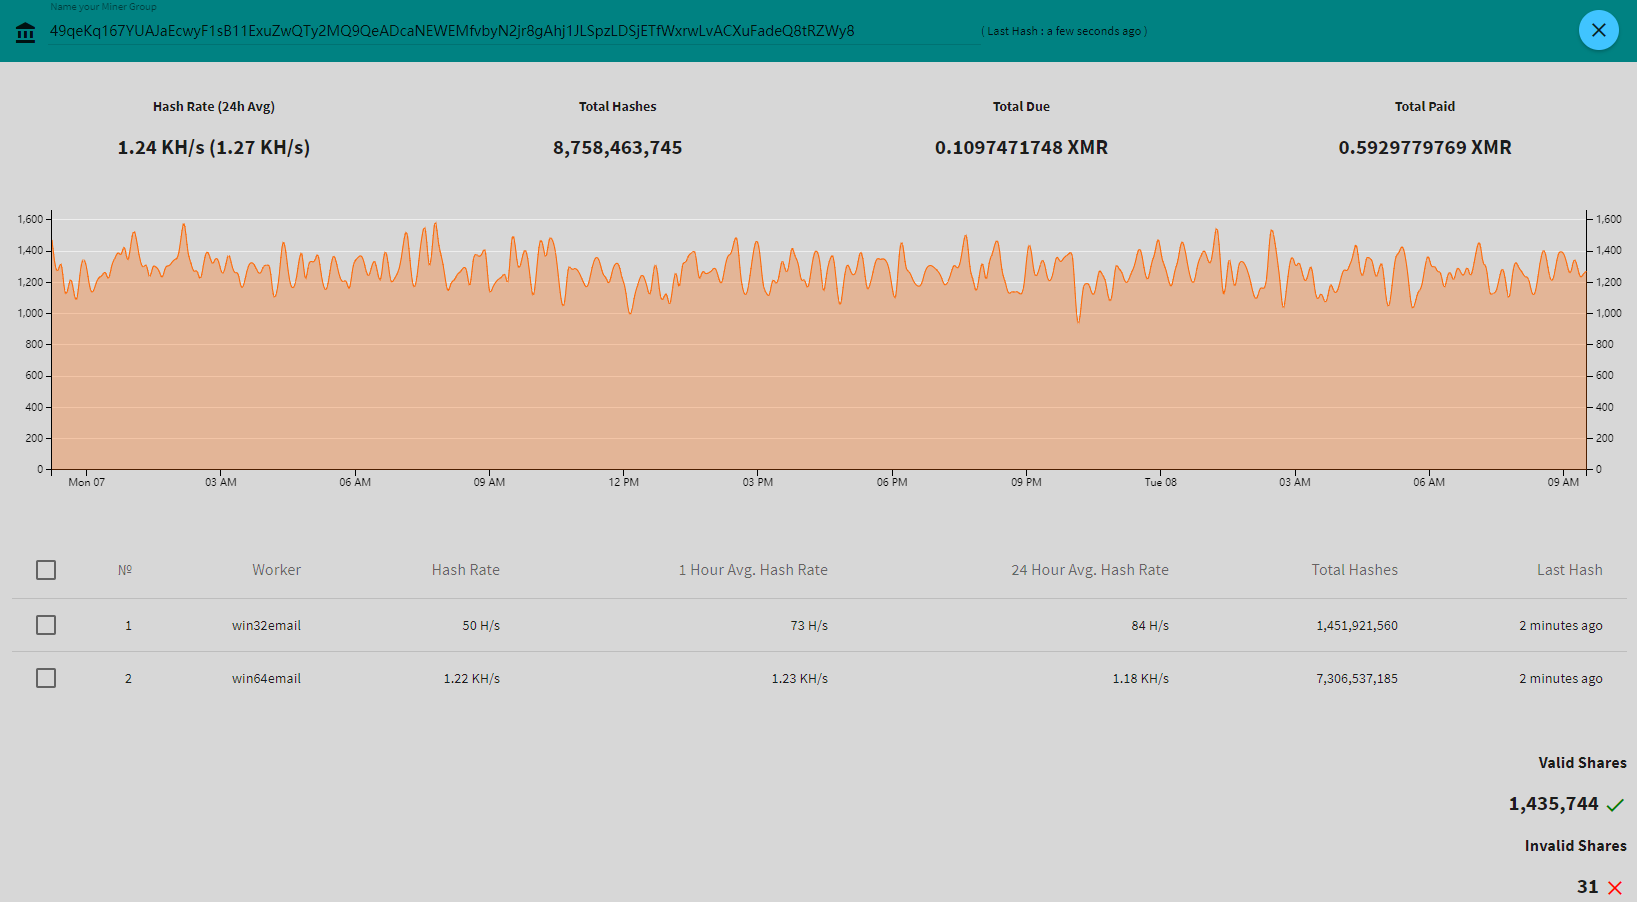Check the win32email worker checkbox
1637x902 pixels.
(x=46, y=625)
